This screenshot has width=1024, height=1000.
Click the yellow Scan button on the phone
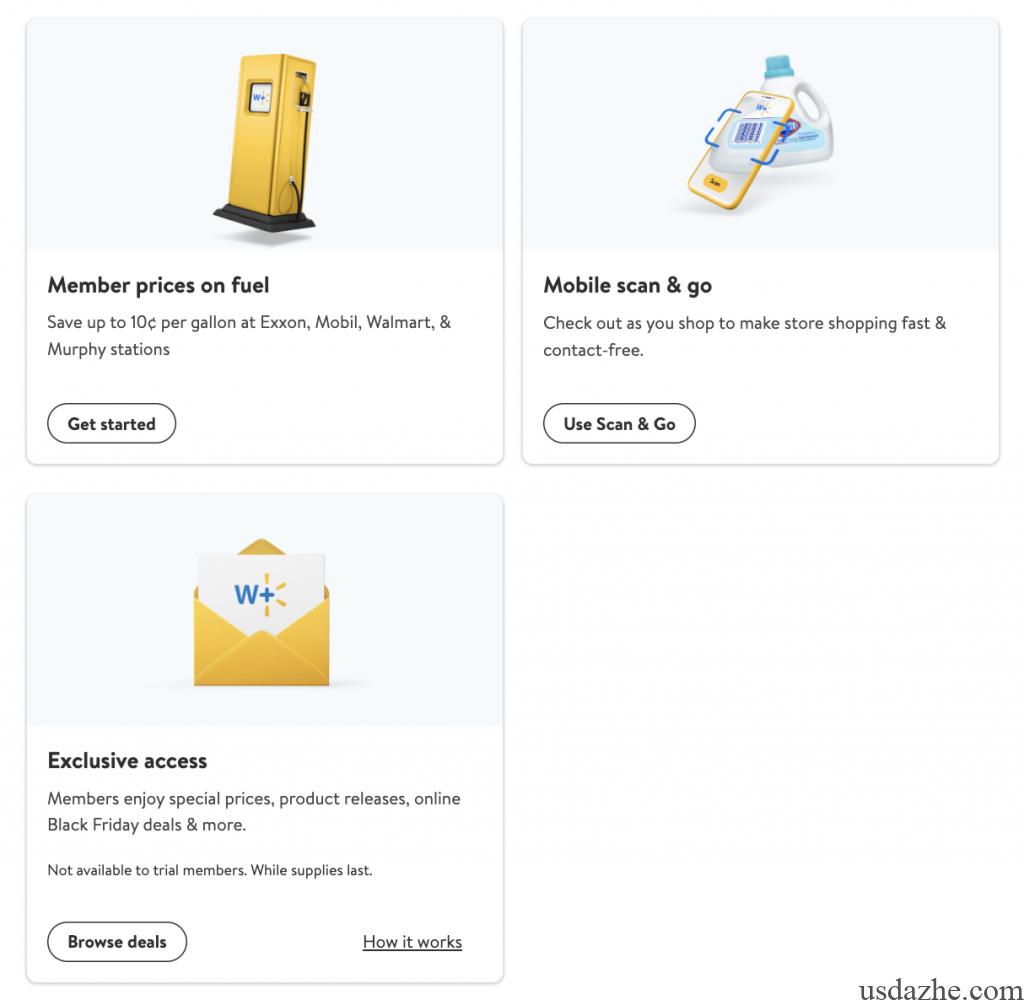(x=714, y=182)
